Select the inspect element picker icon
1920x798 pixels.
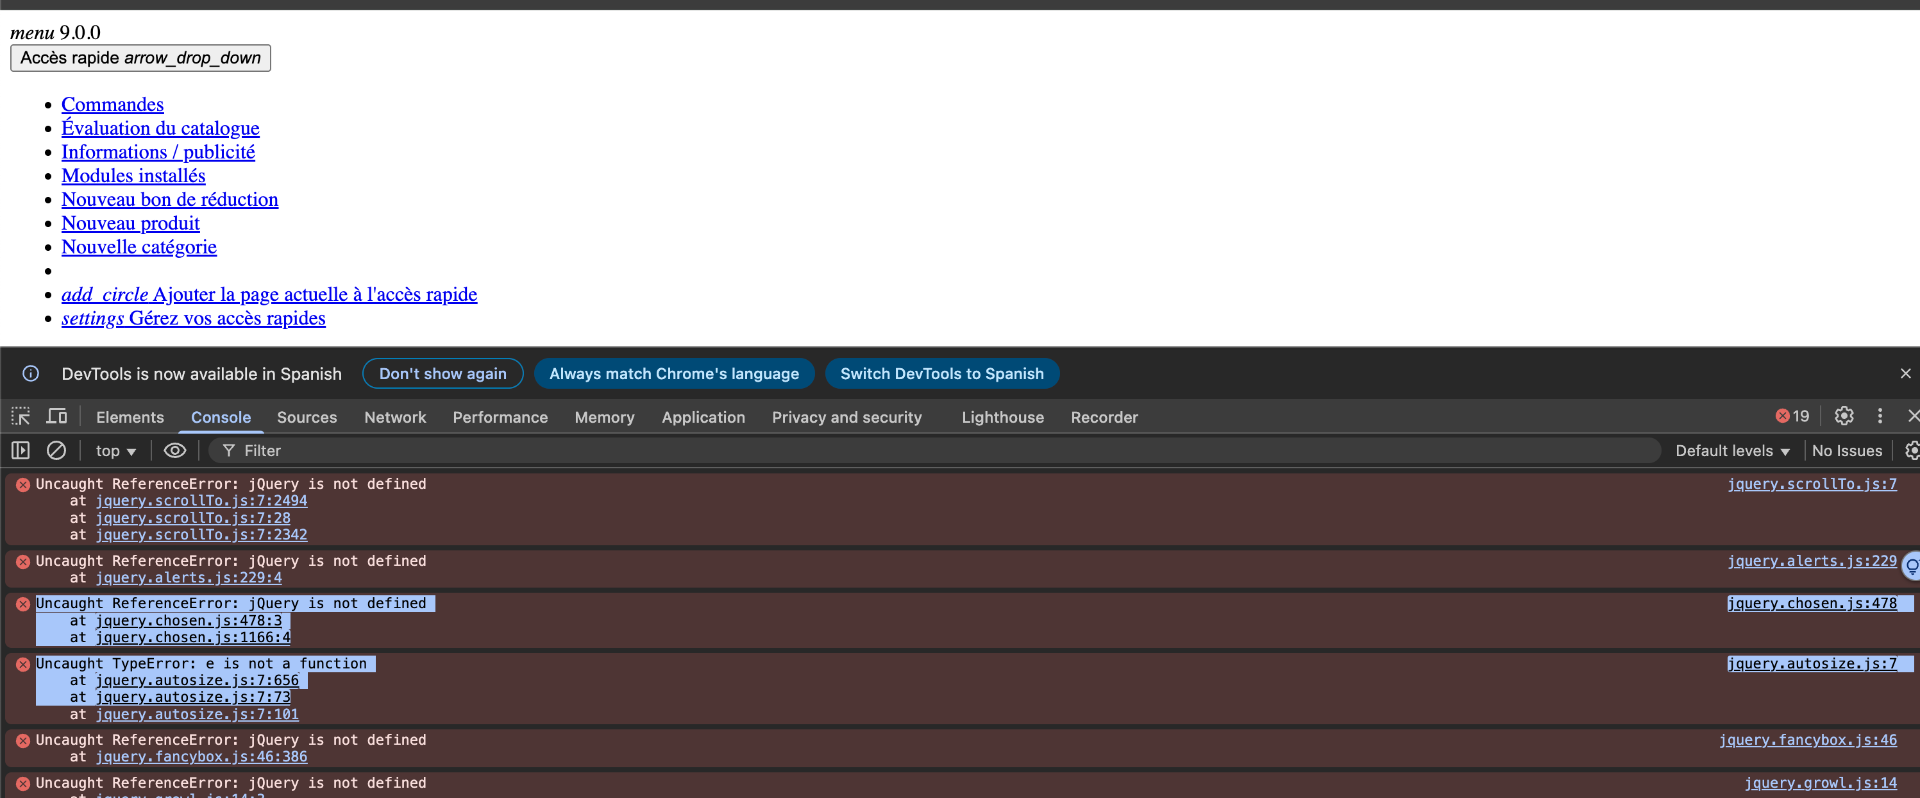click(20, 416)
